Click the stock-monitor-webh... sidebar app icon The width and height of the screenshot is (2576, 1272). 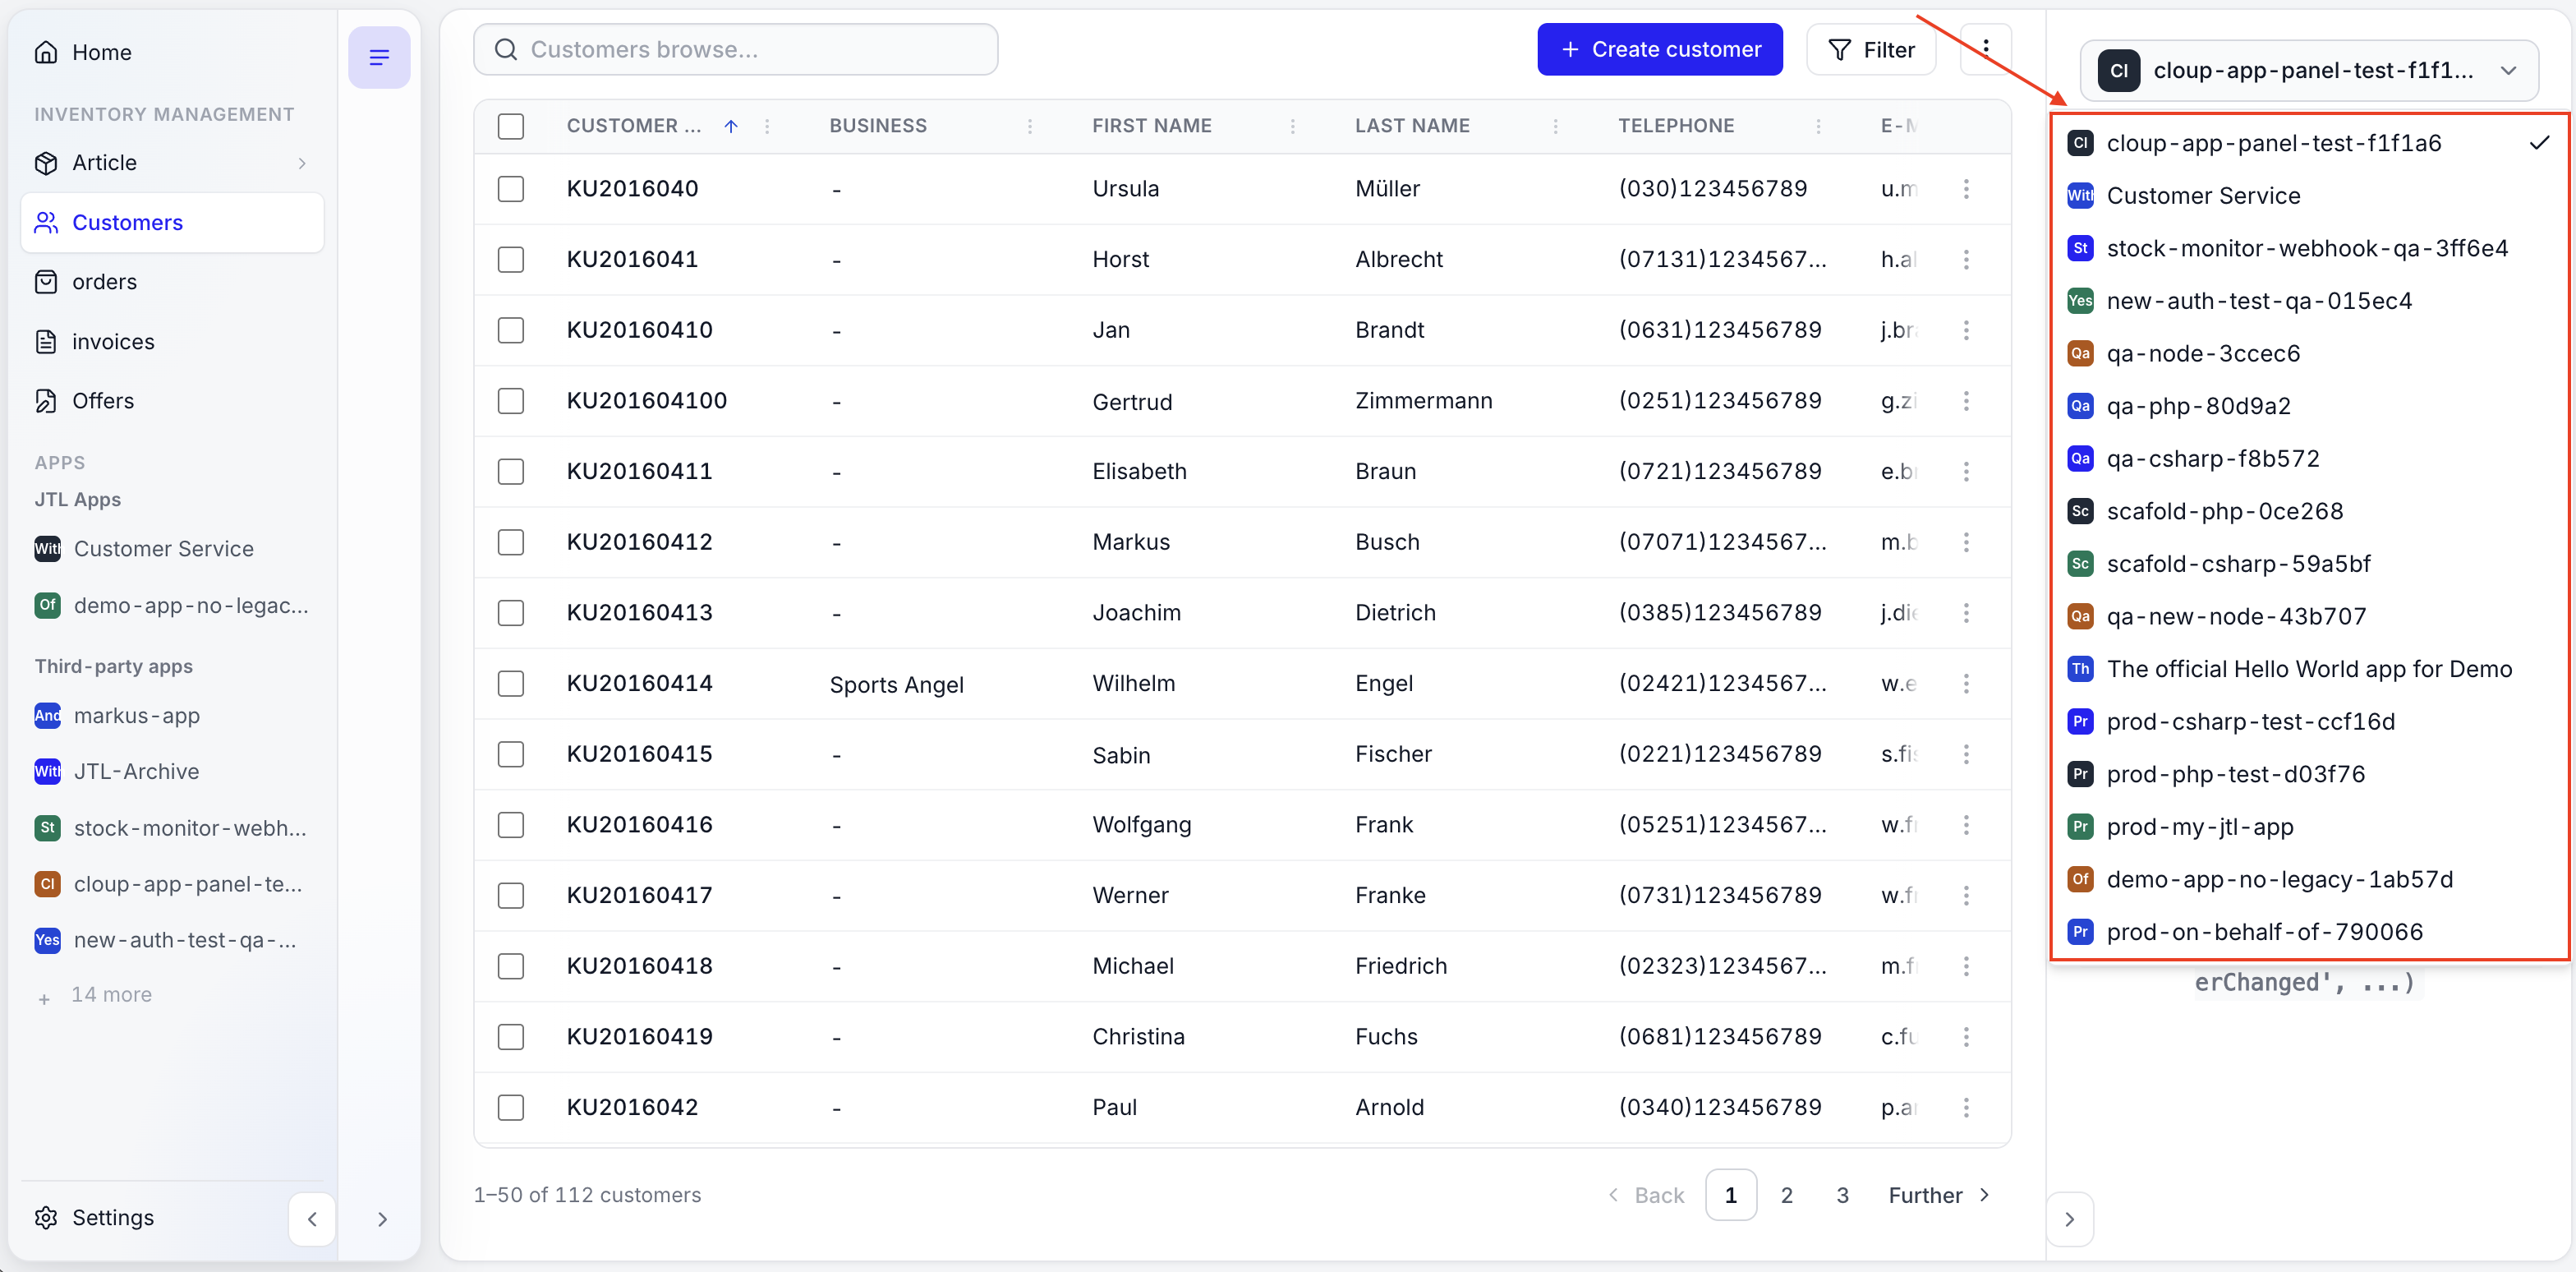point(47,828)
